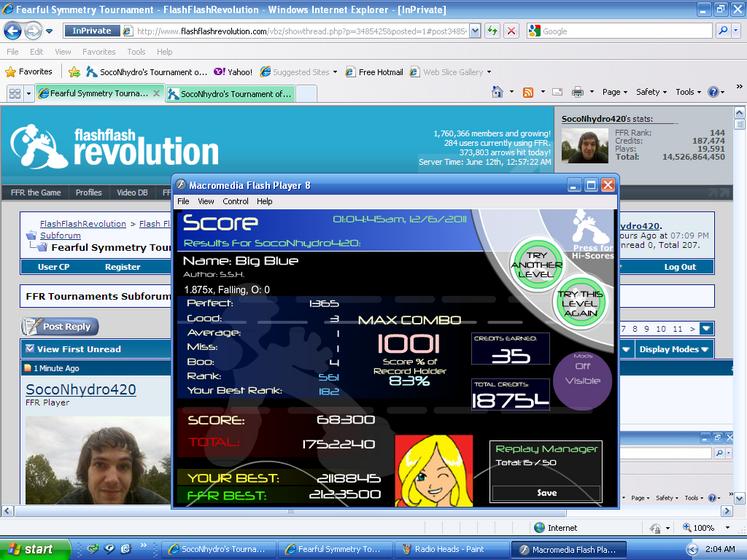Switch to Radio Heads - Paint taskbar item

pyautogui.click(x=451, y=549)
